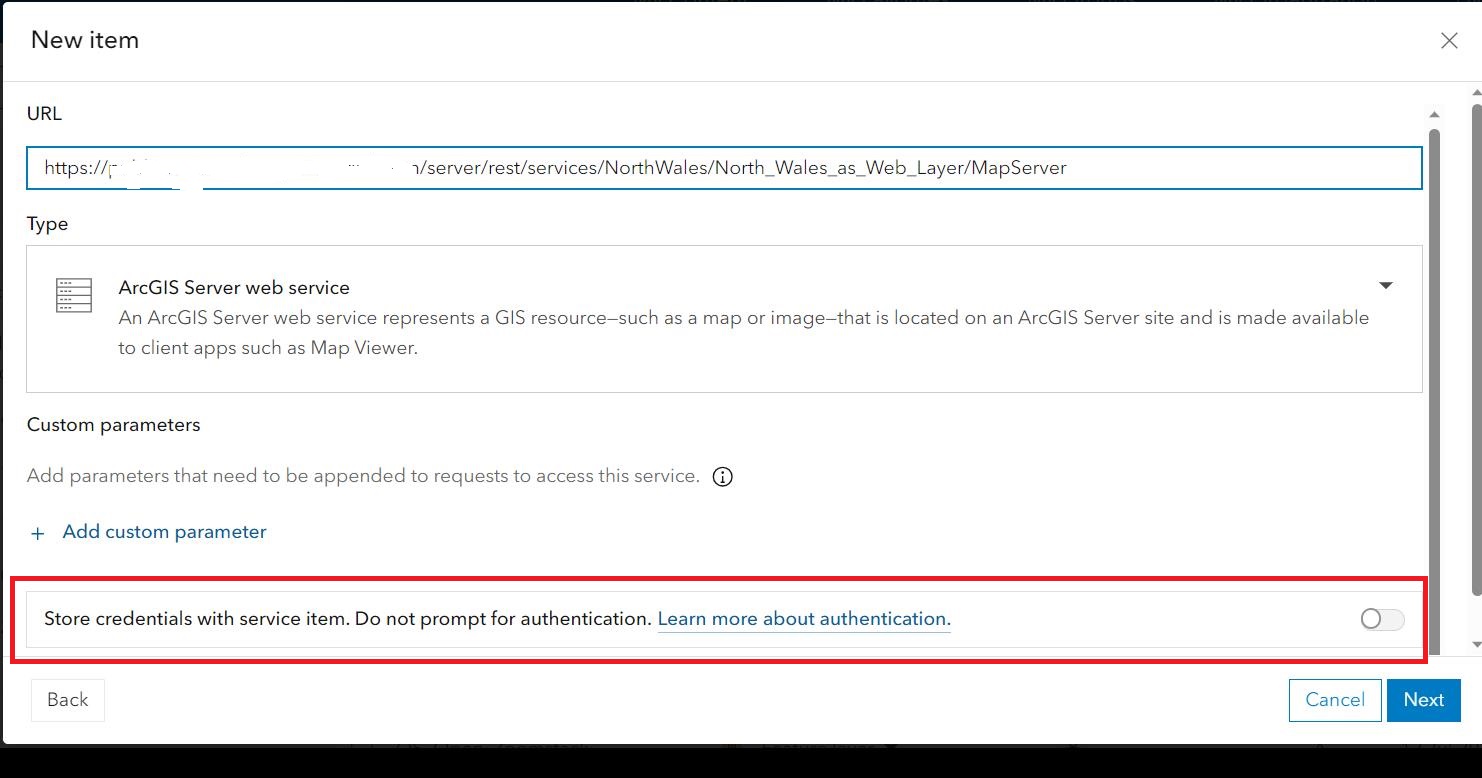Click the plus icon next to Add custom parameter
This screenshot has height=778, width=1482.
click(x=37, y=532)
